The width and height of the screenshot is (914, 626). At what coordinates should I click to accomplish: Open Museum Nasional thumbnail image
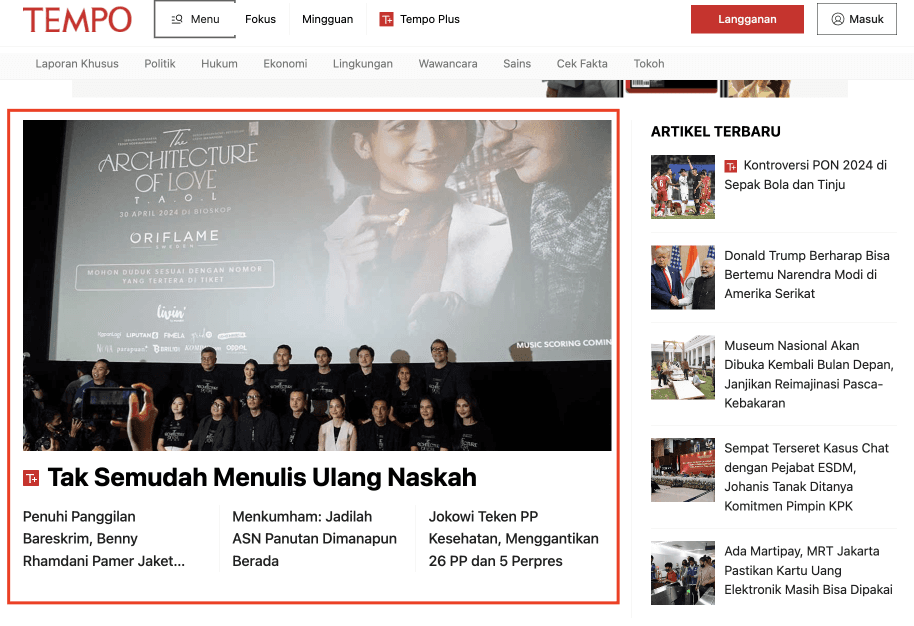pyautogui.click(x=683, y=367)
